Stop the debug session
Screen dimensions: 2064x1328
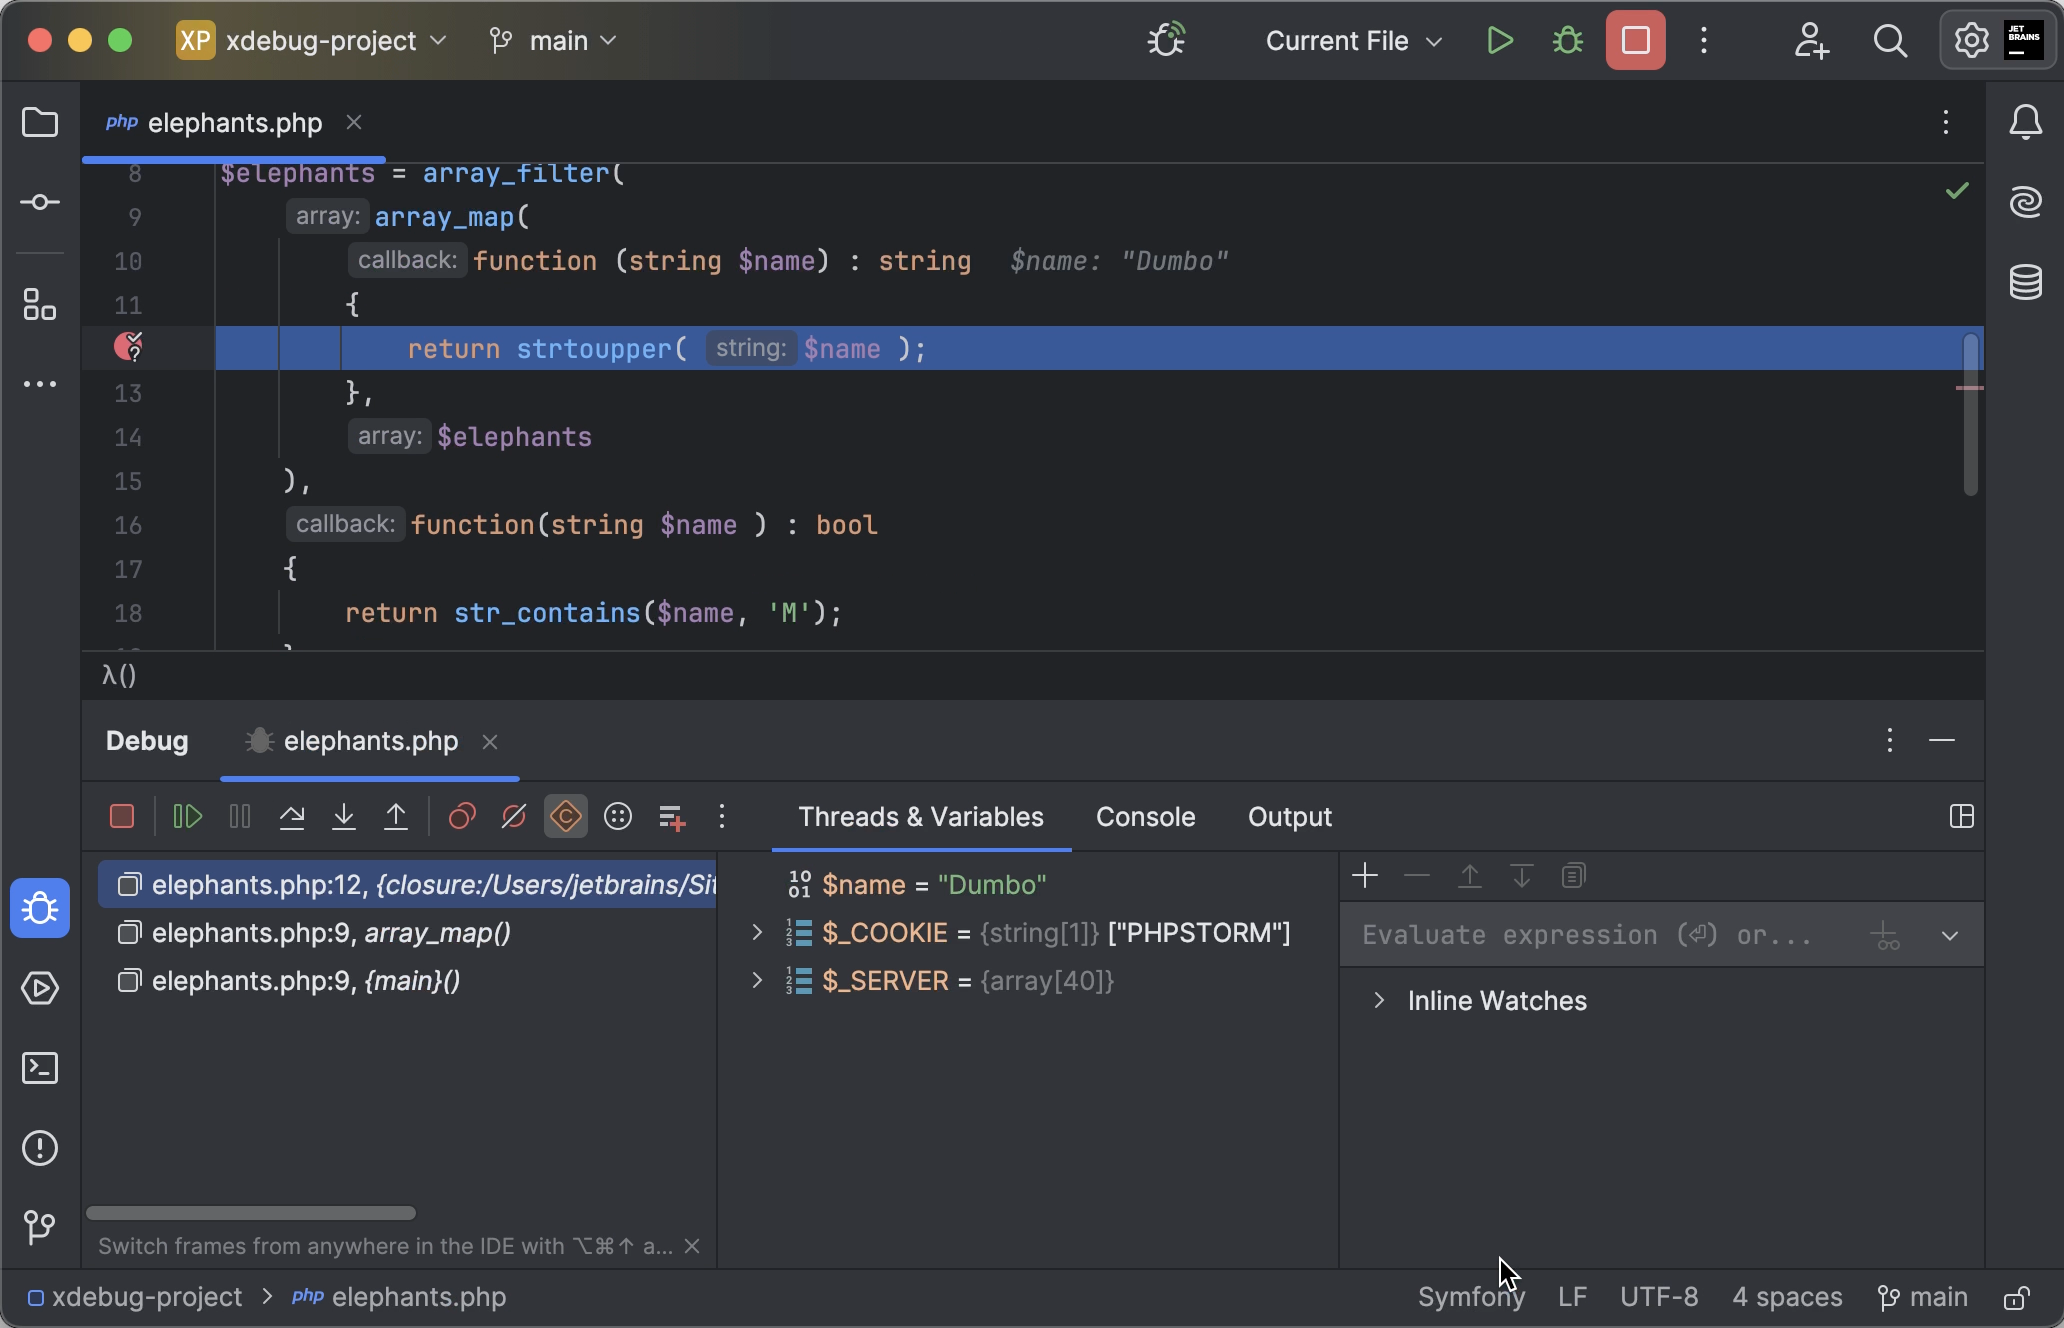[121, 816]
